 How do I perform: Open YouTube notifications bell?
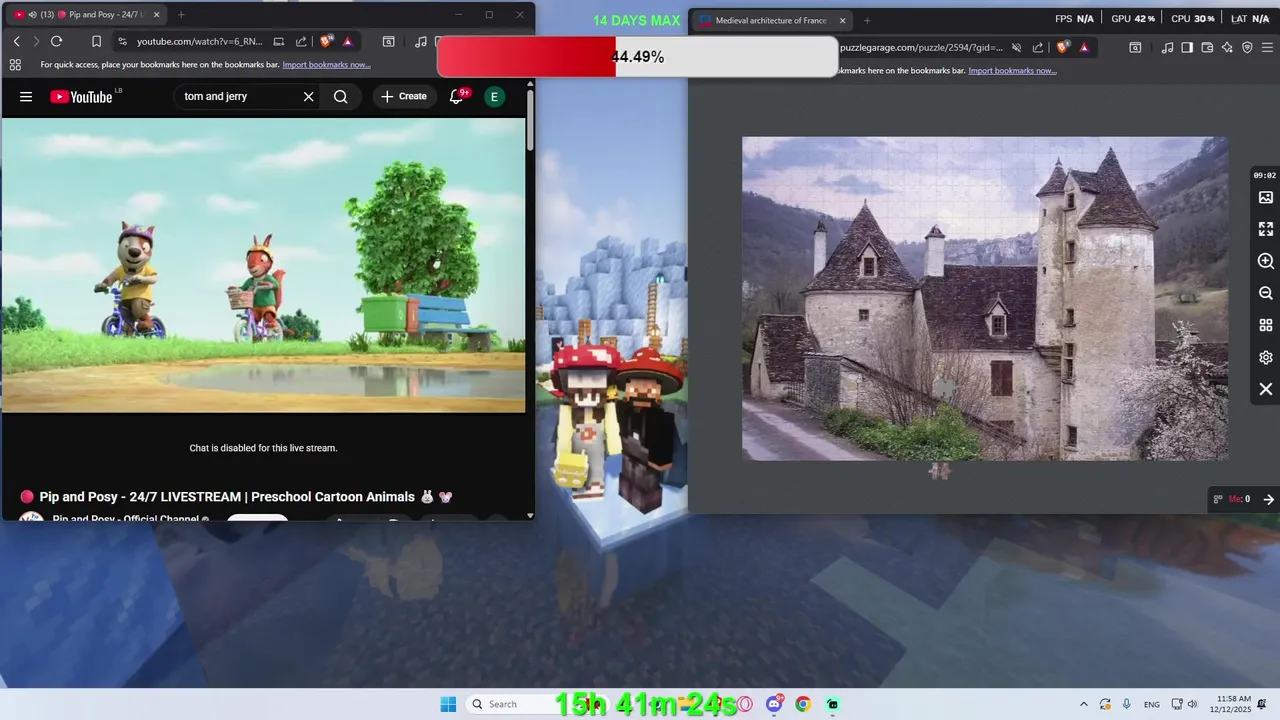457,97
